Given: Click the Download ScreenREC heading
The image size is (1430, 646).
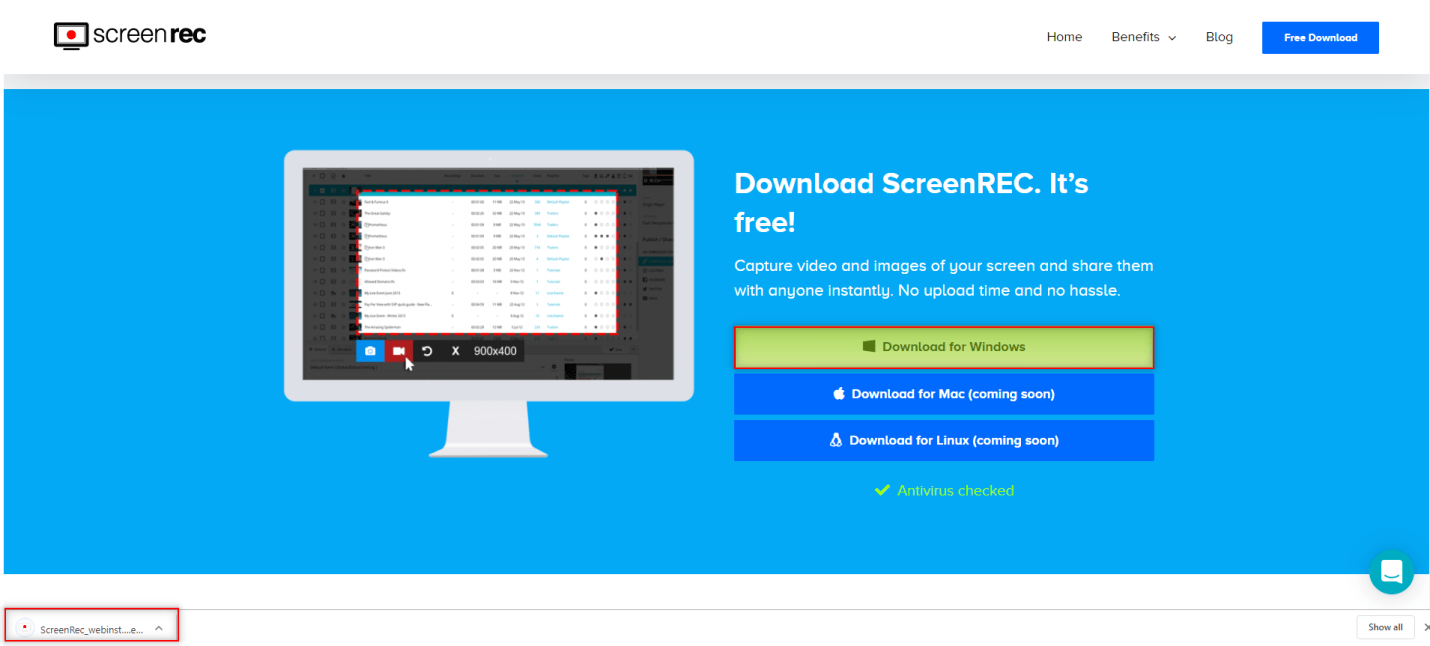Looking at the screenshot, I should [911, 202].
